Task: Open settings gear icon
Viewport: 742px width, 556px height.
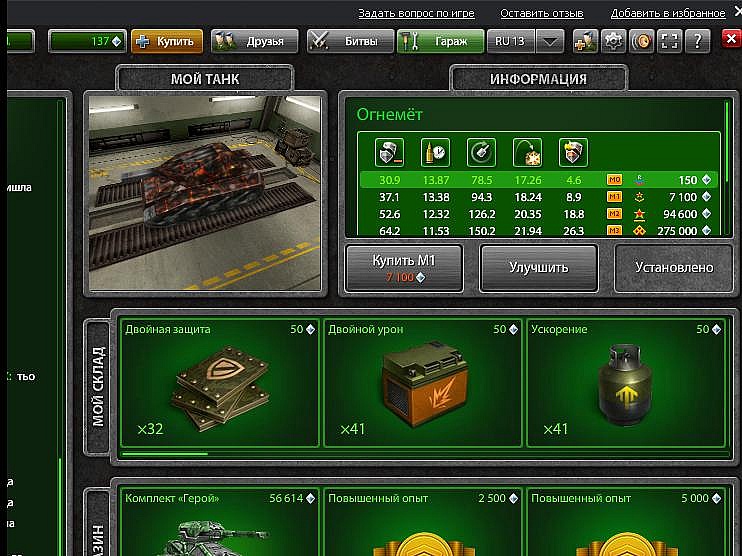Action: pos(613,41)
